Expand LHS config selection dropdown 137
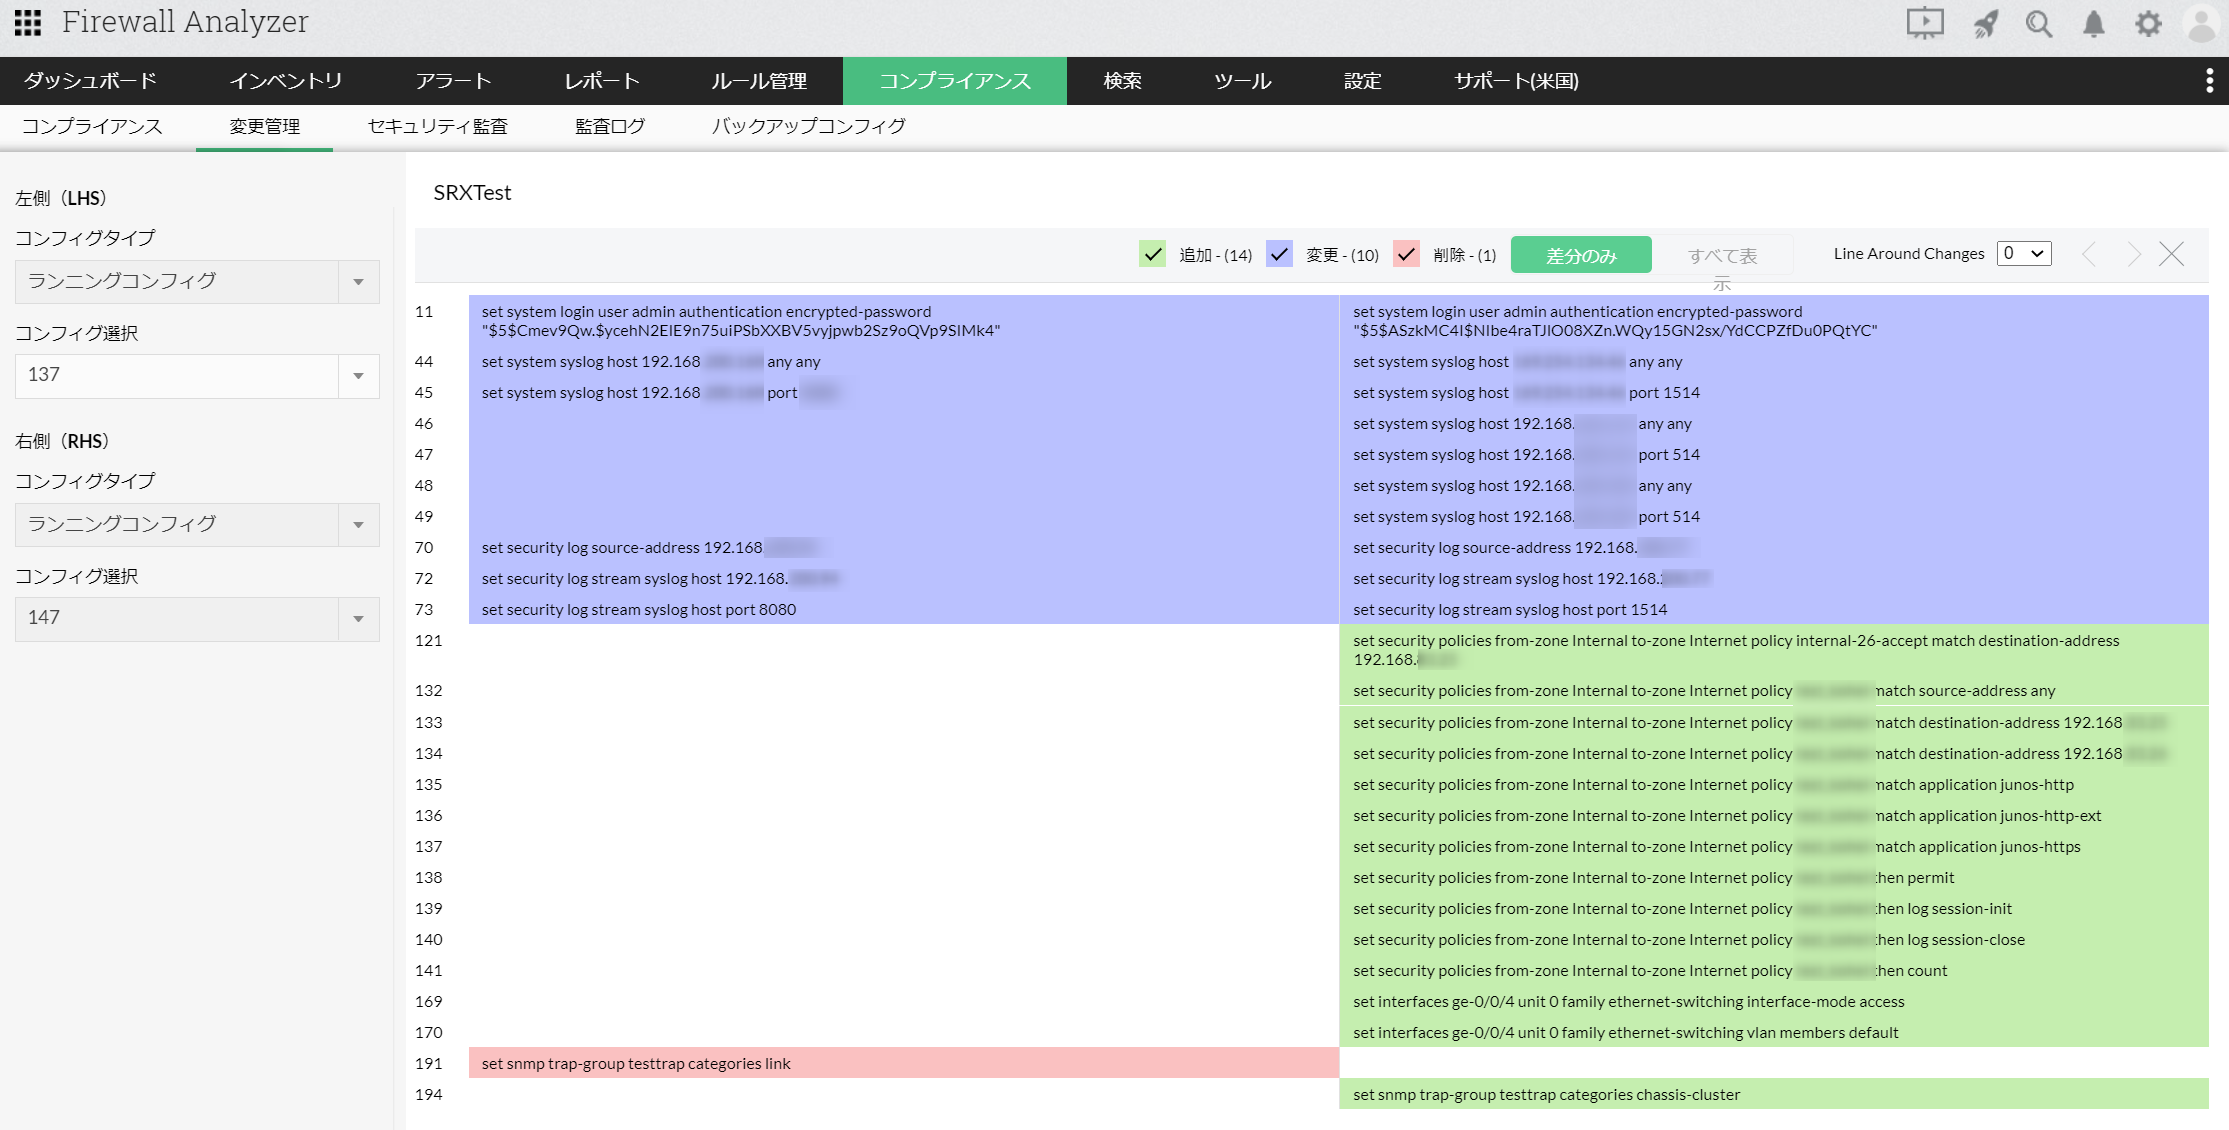2229x1130 pixels. [x=358, y=376]
